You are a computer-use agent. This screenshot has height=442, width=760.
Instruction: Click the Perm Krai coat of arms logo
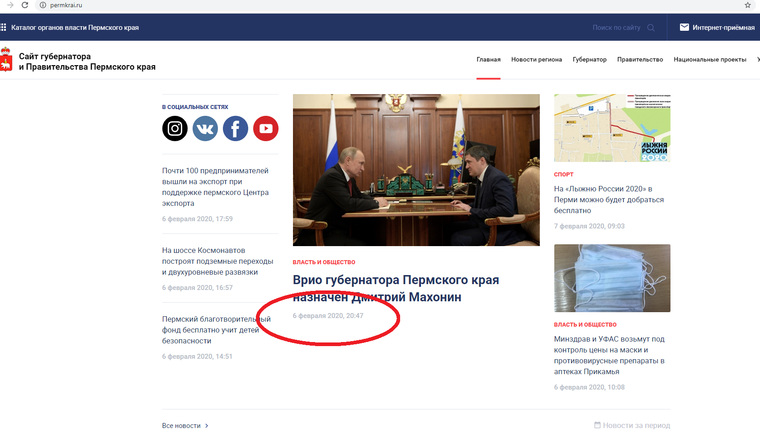coord(6,59)
